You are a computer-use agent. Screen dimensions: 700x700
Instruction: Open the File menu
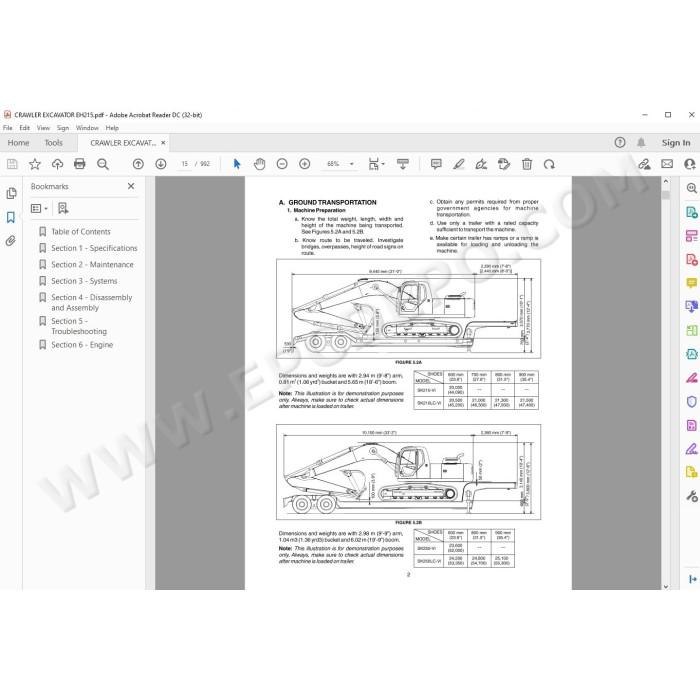pos(8,128)
